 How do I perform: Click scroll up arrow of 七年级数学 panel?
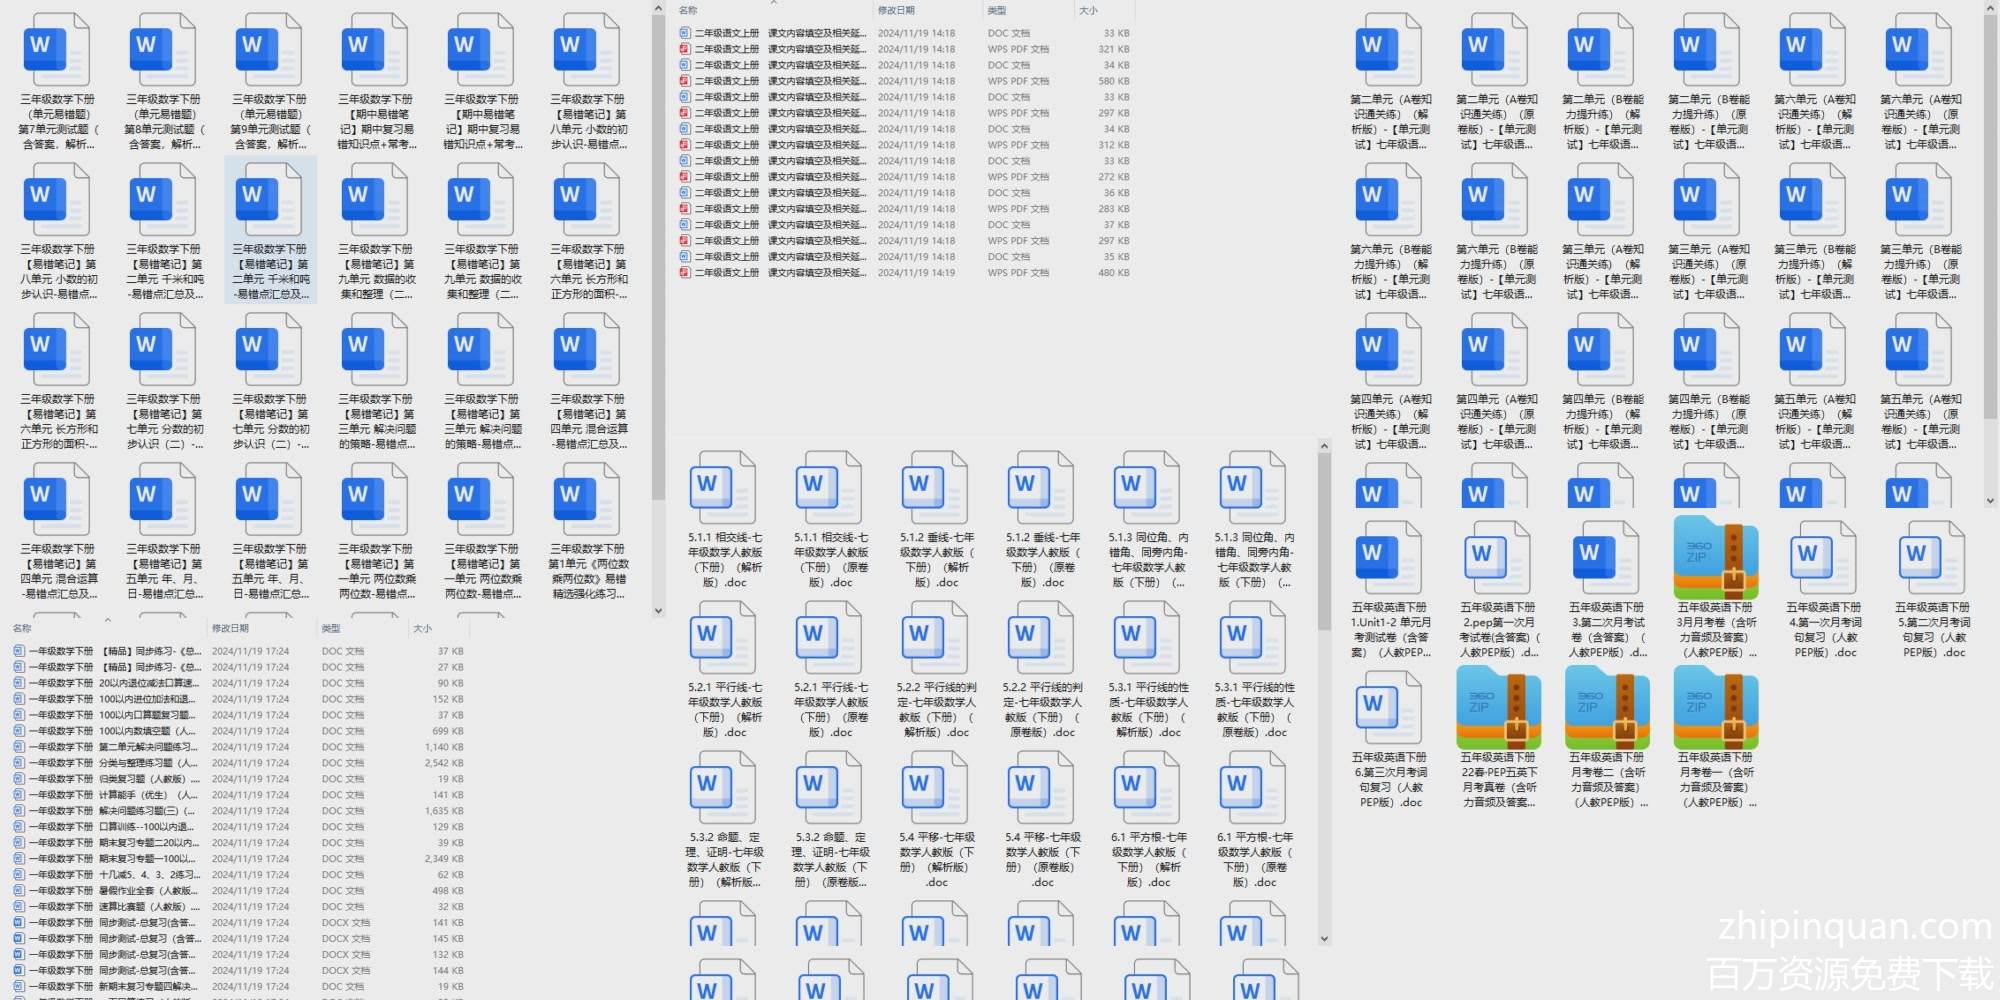point(1324,446)
